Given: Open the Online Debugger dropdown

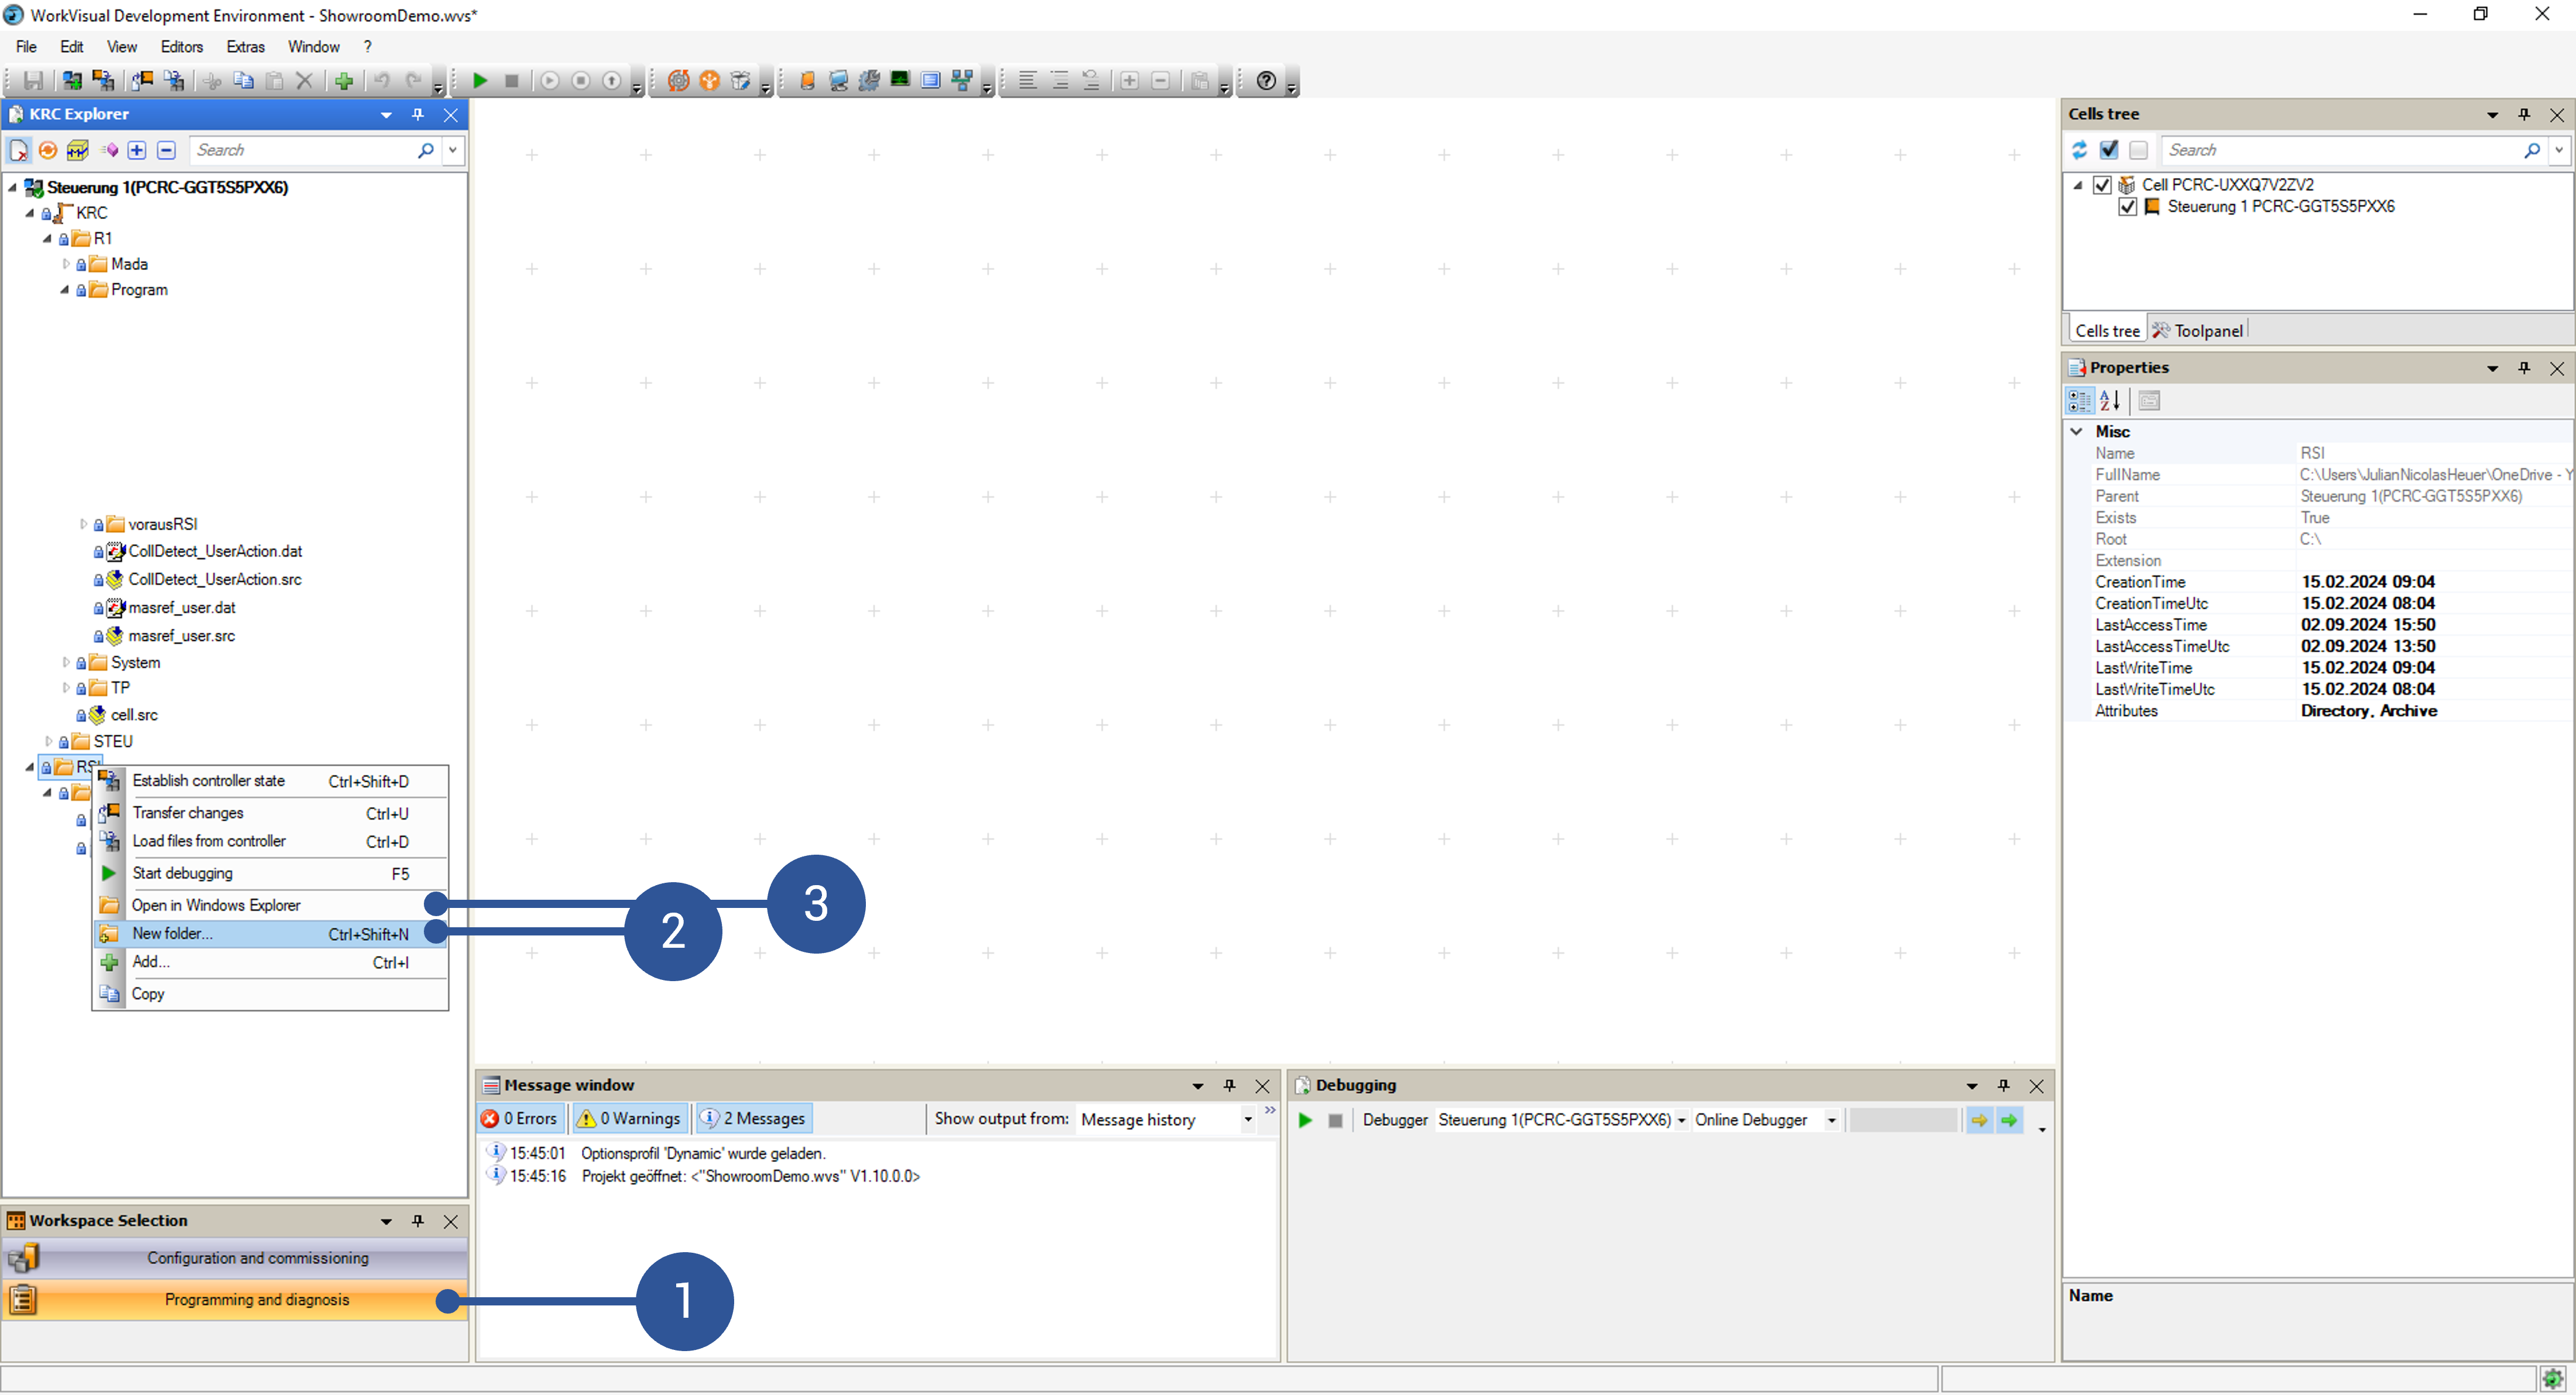Looking at the screenshot, I should 1832,1121.
